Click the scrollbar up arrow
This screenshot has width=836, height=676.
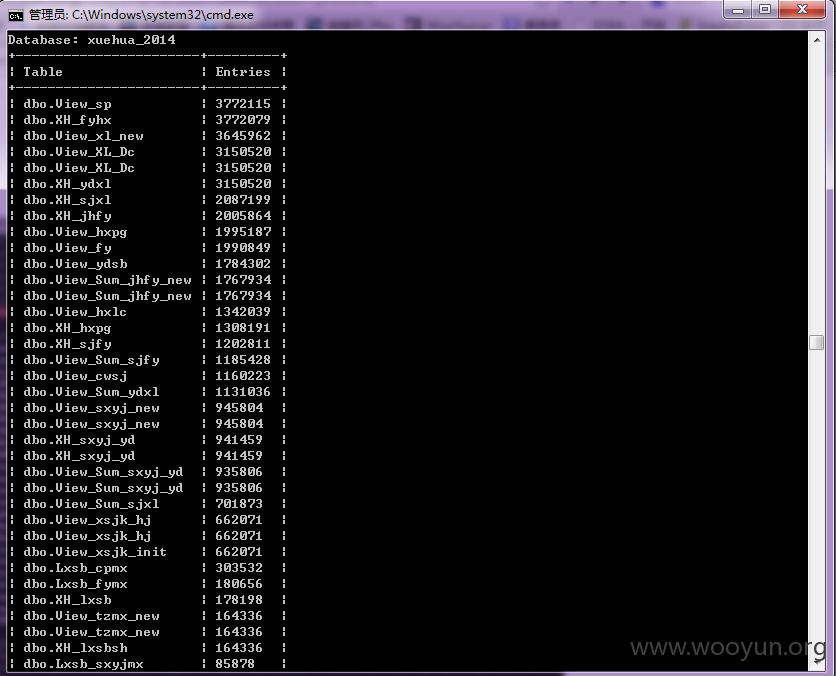coord(816,40)
